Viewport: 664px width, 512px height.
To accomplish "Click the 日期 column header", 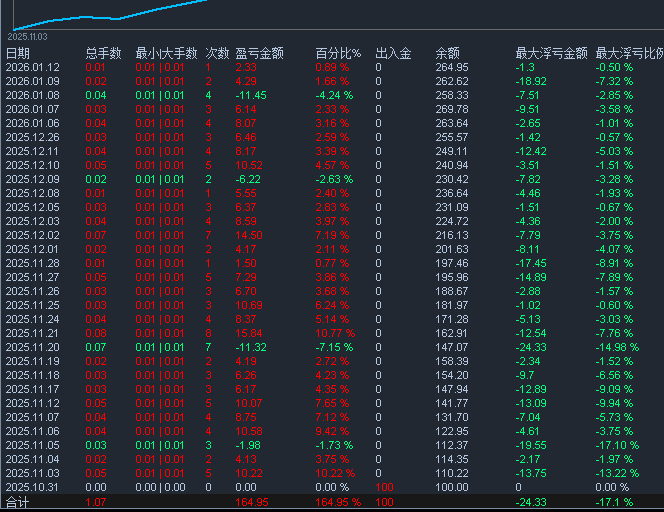I will point(18,53).
